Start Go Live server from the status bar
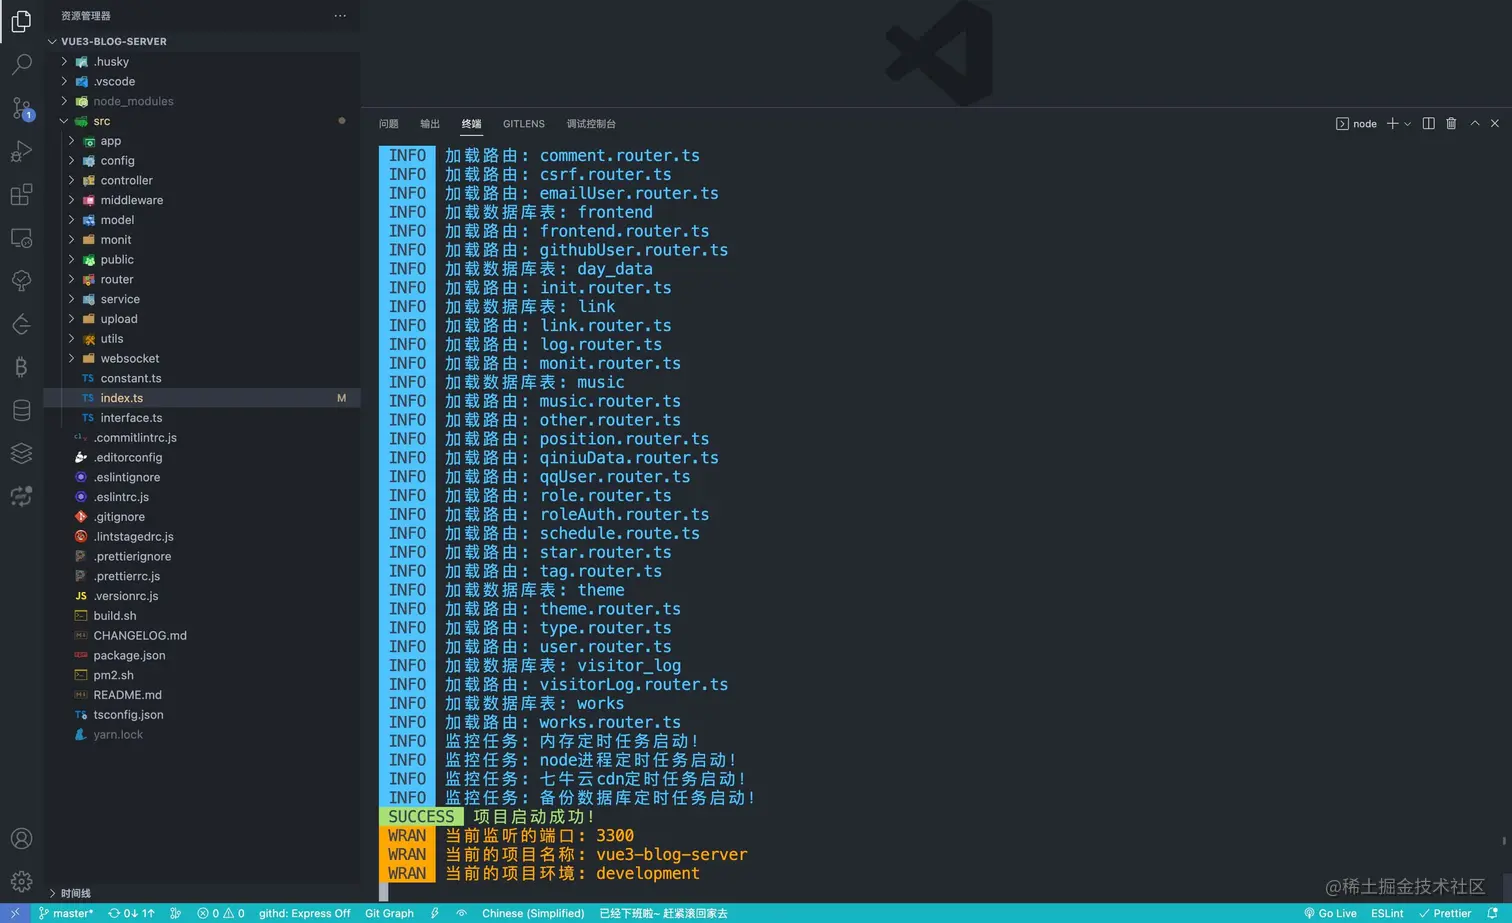The height and width of the screenshot is (923, 1512). click(1330, 913)
